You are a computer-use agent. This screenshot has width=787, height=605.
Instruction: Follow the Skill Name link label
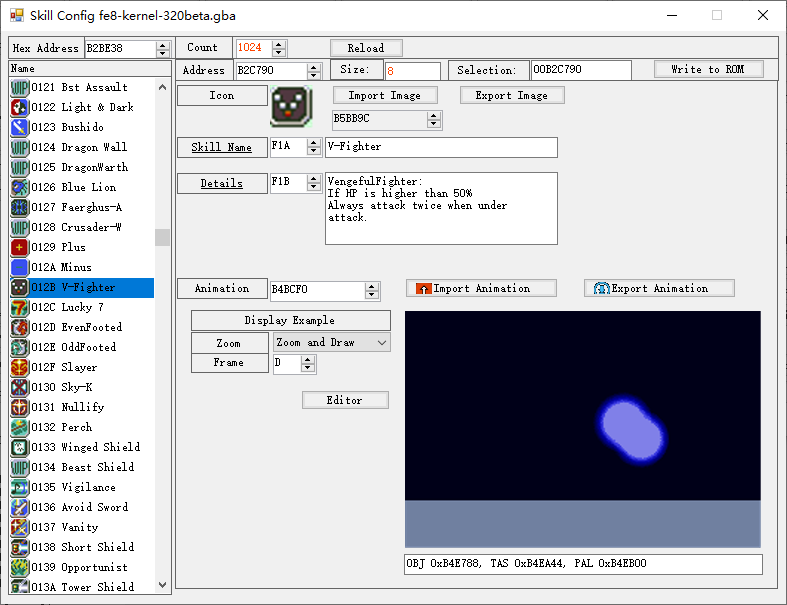pyautogui.click(x=221, y=148)
